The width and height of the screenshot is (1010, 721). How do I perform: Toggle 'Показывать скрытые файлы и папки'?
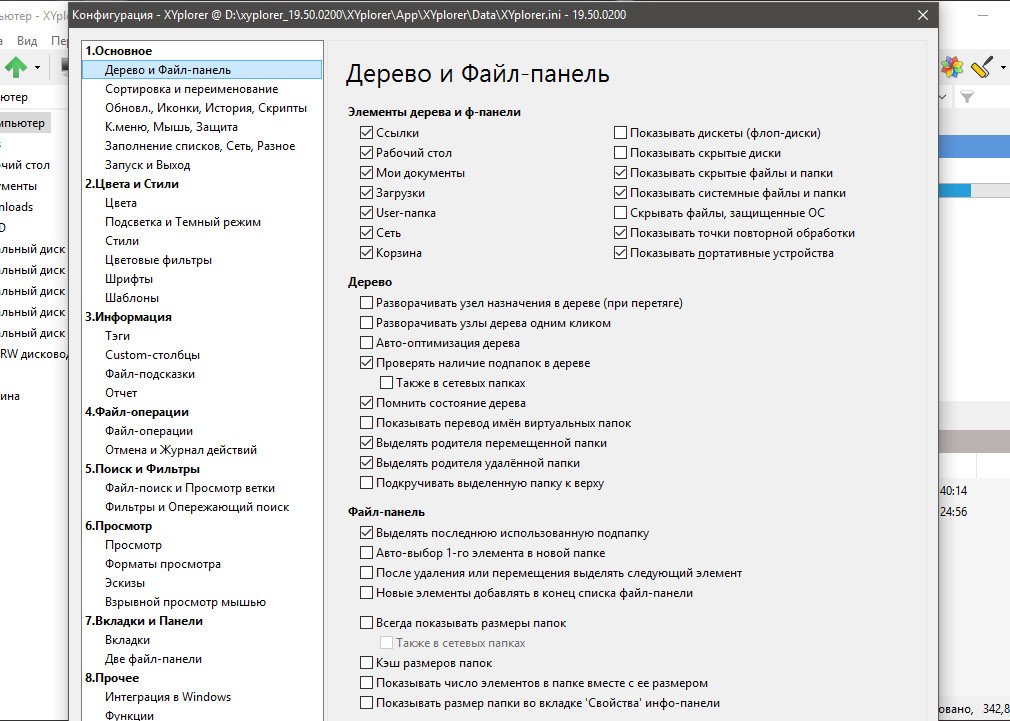click(x=620, y=173)
